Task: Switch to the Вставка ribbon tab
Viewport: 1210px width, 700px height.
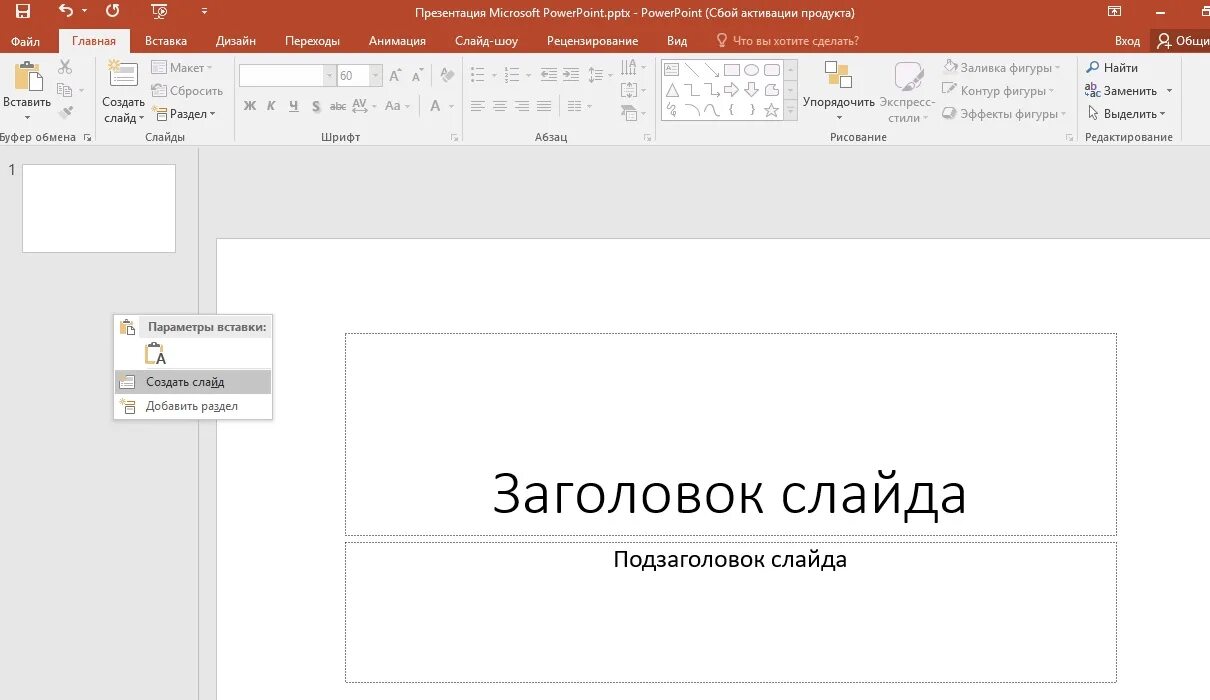Action: pos(165,41)
